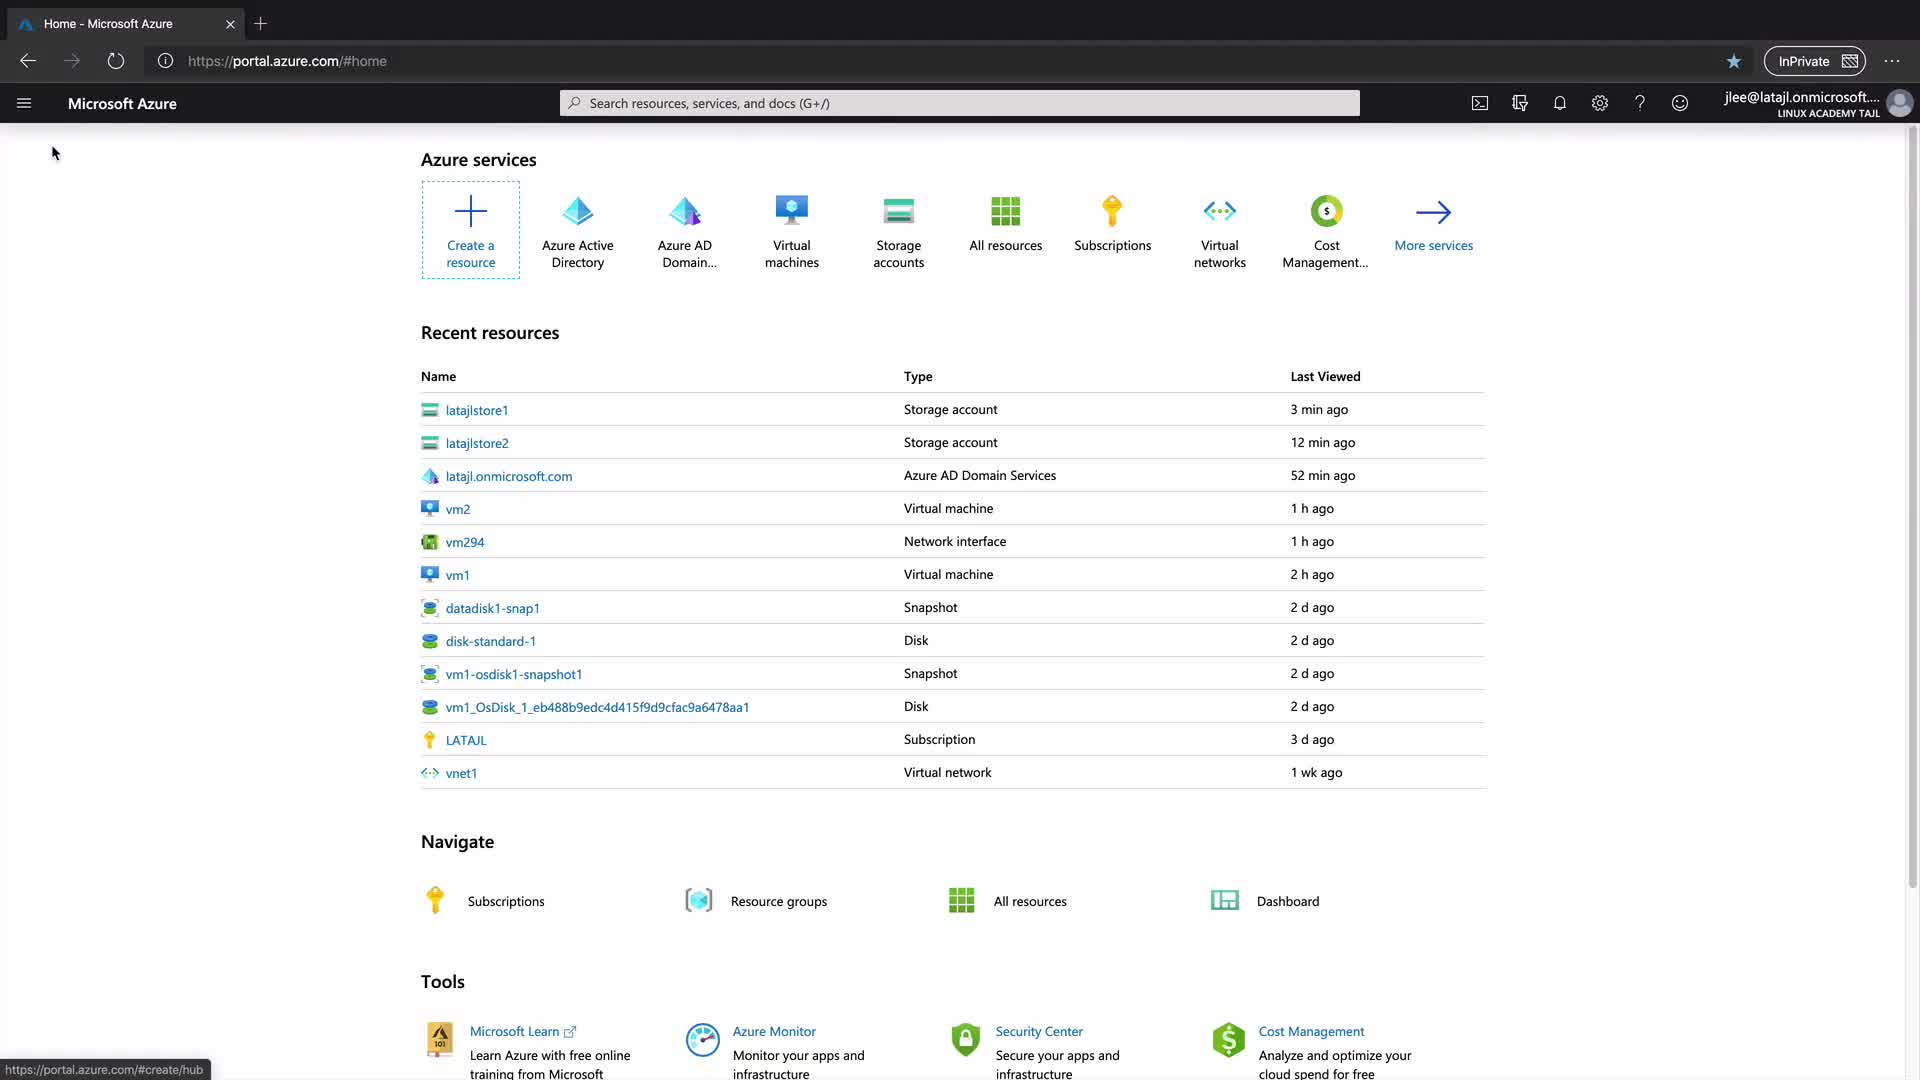Viewport: 1920px width, 1080px height.
Task: Open the help question mark icon
Action: pos(1640,103)
